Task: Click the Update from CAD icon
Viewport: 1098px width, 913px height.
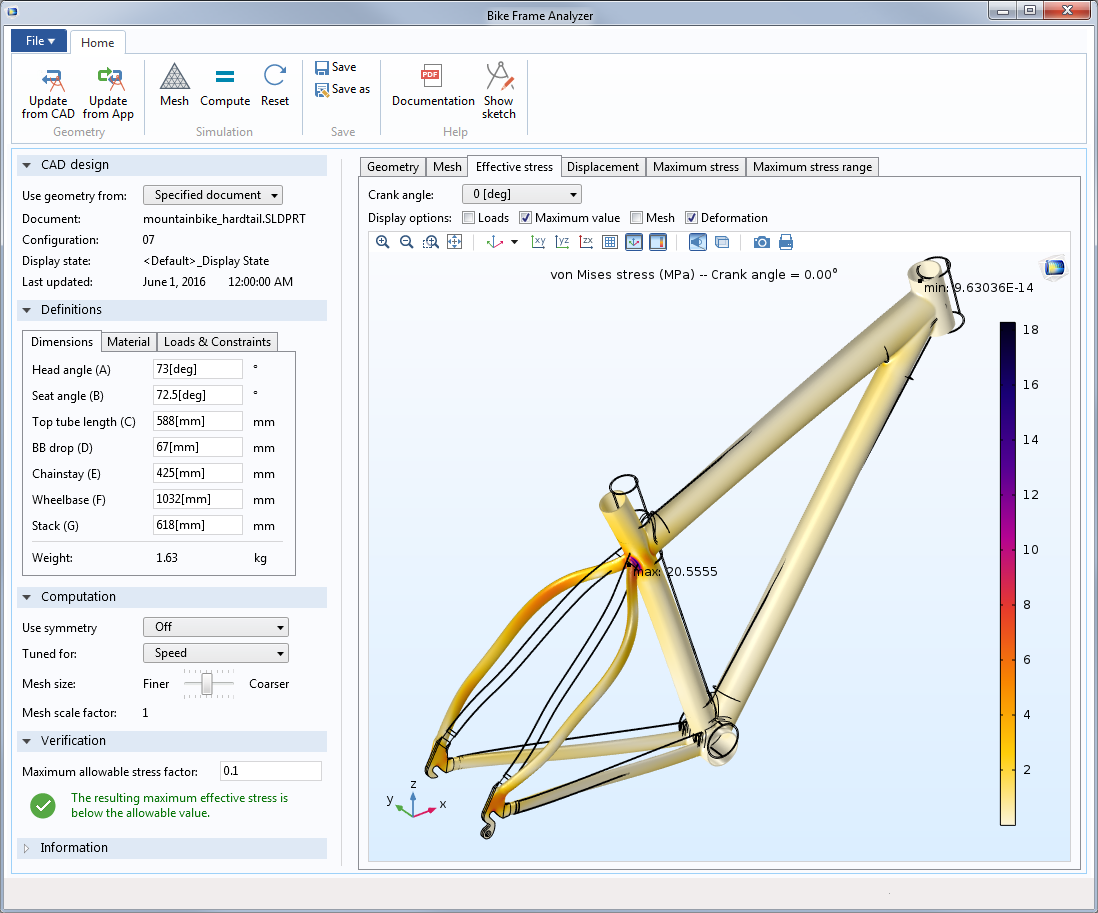Action: click(x=52, y=78)
